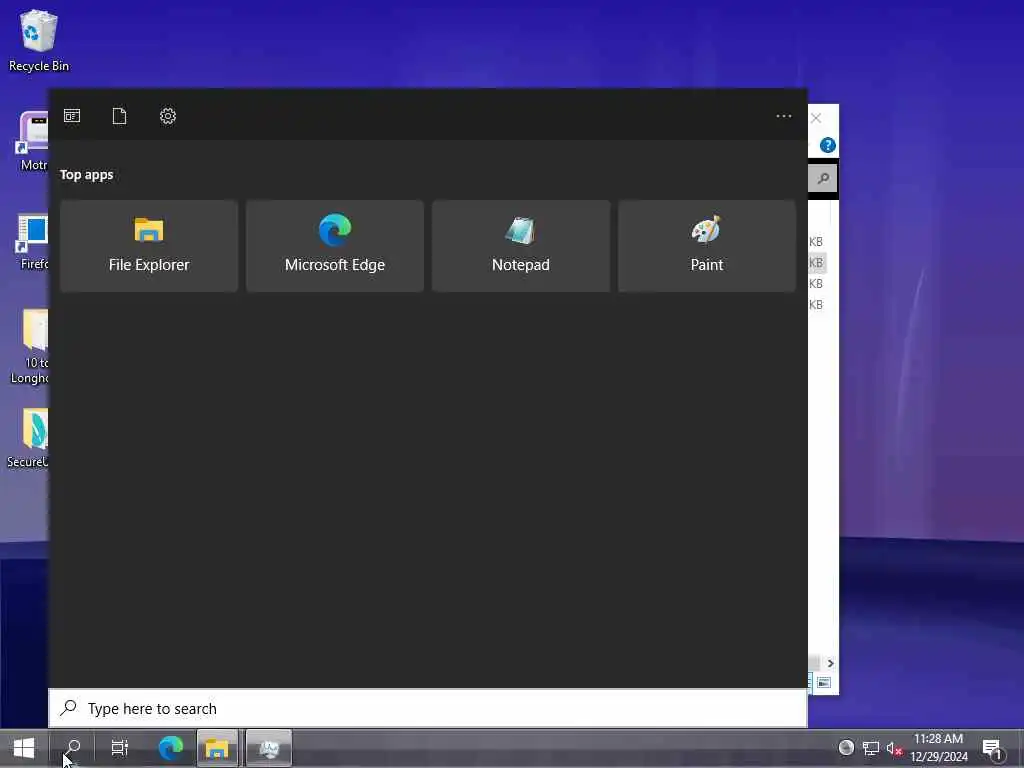
Task: Open Microsoft Edge from the taskbar
Action: tap(171, 748)
